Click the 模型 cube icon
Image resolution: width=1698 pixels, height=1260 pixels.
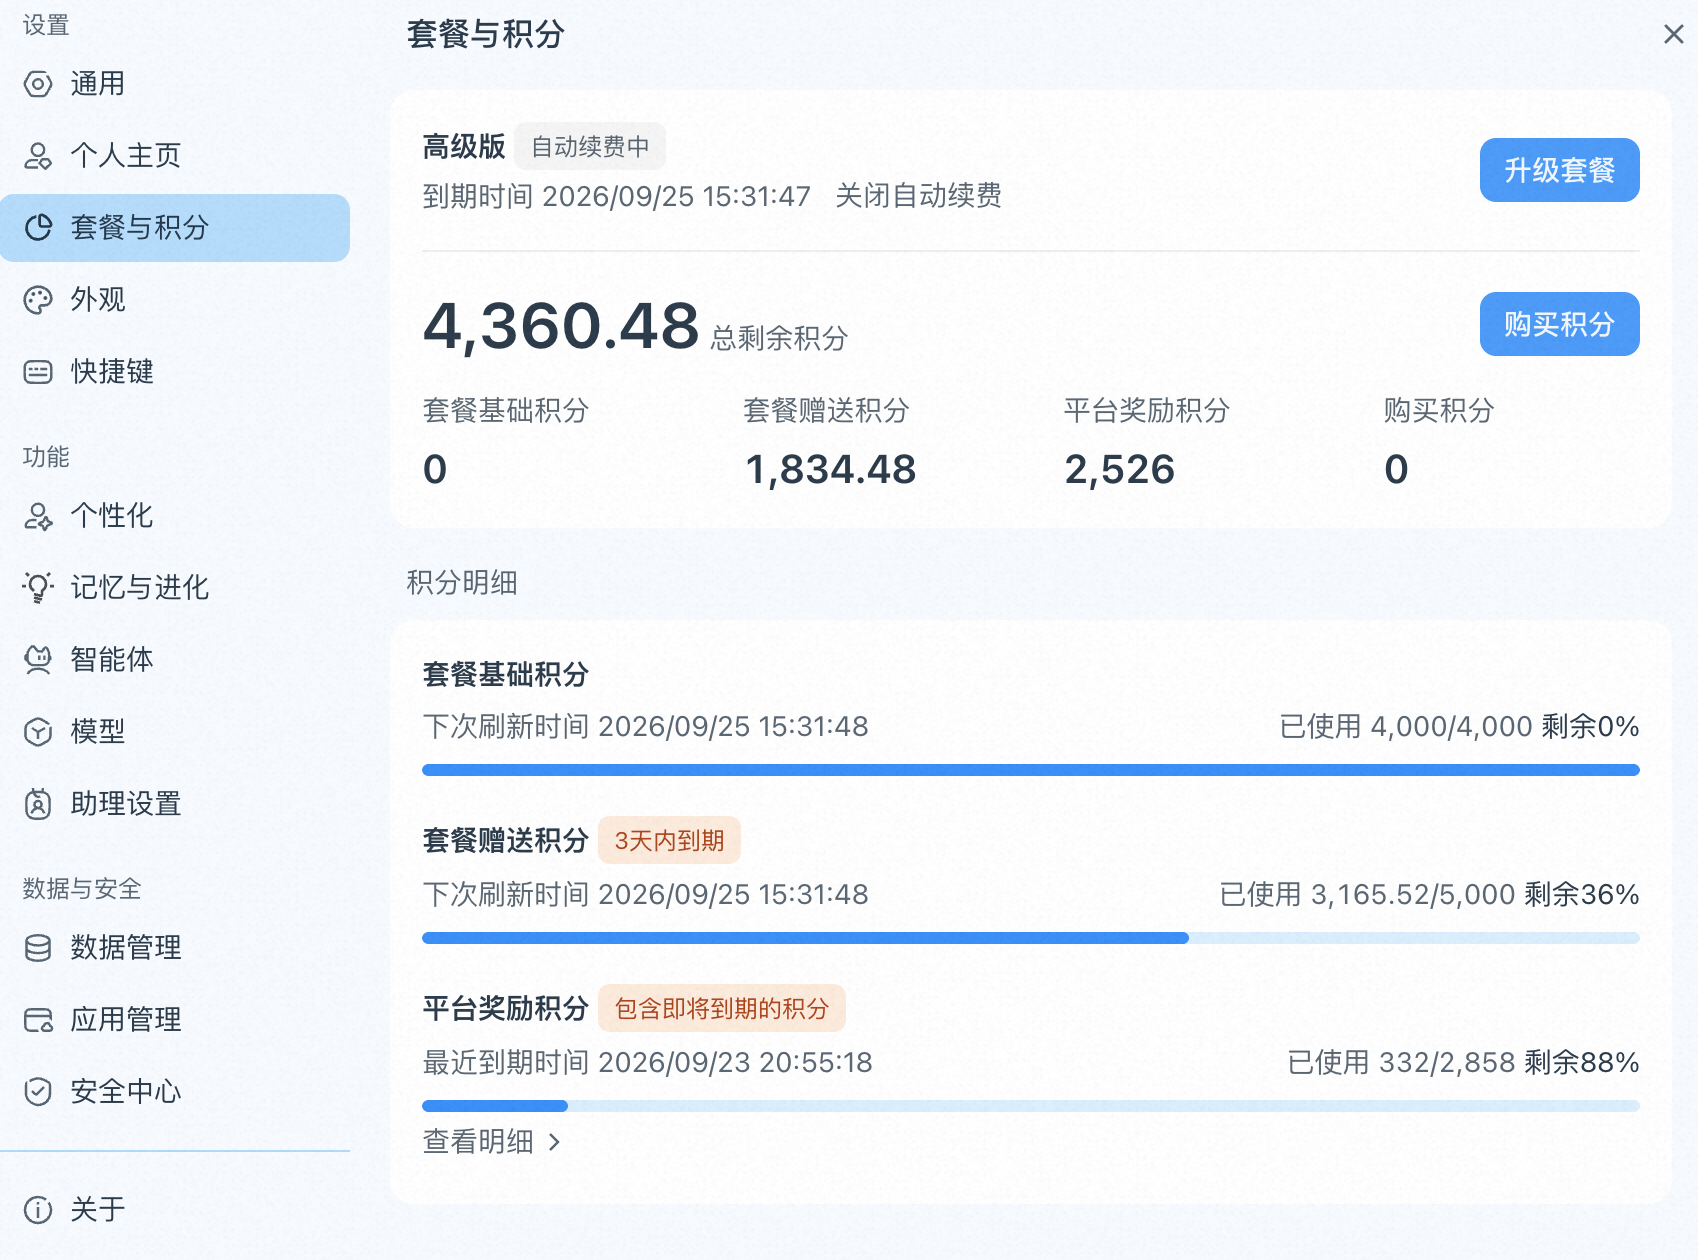(x=38, y=732)
